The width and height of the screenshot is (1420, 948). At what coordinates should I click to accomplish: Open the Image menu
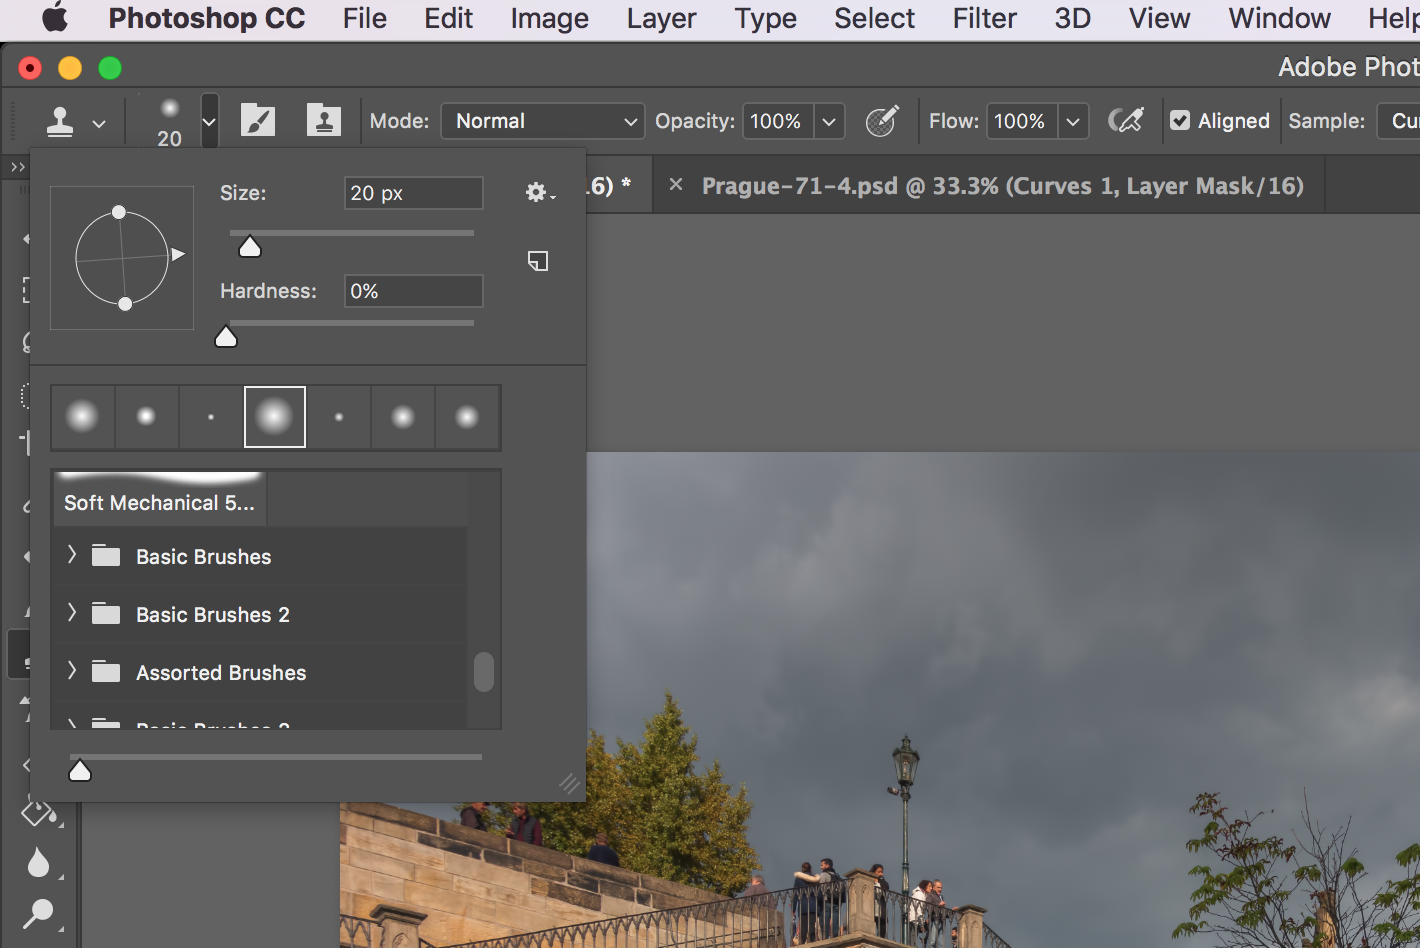click(x=550, y=18)
